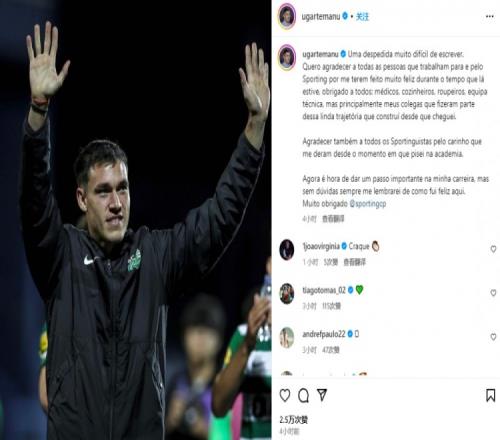Open ugartemanu's profile picture in the header
This screenshot has height=440, width=500.
pos(287,16)
